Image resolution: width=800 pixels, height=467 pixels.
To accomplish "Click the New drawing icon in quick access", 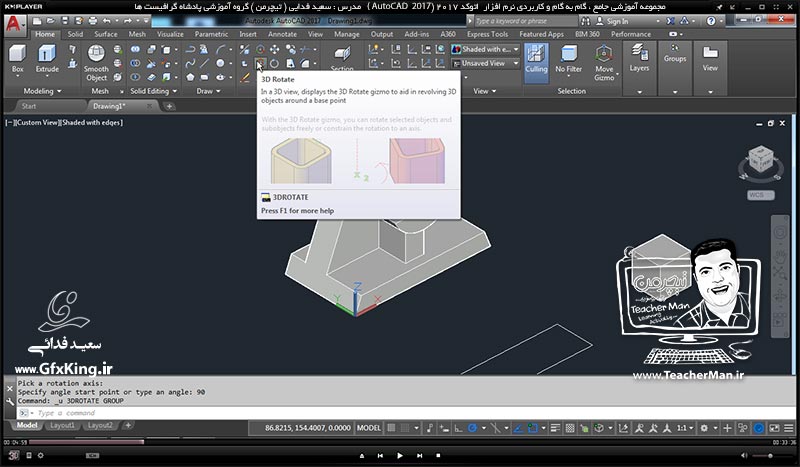I will pos(37,21).
